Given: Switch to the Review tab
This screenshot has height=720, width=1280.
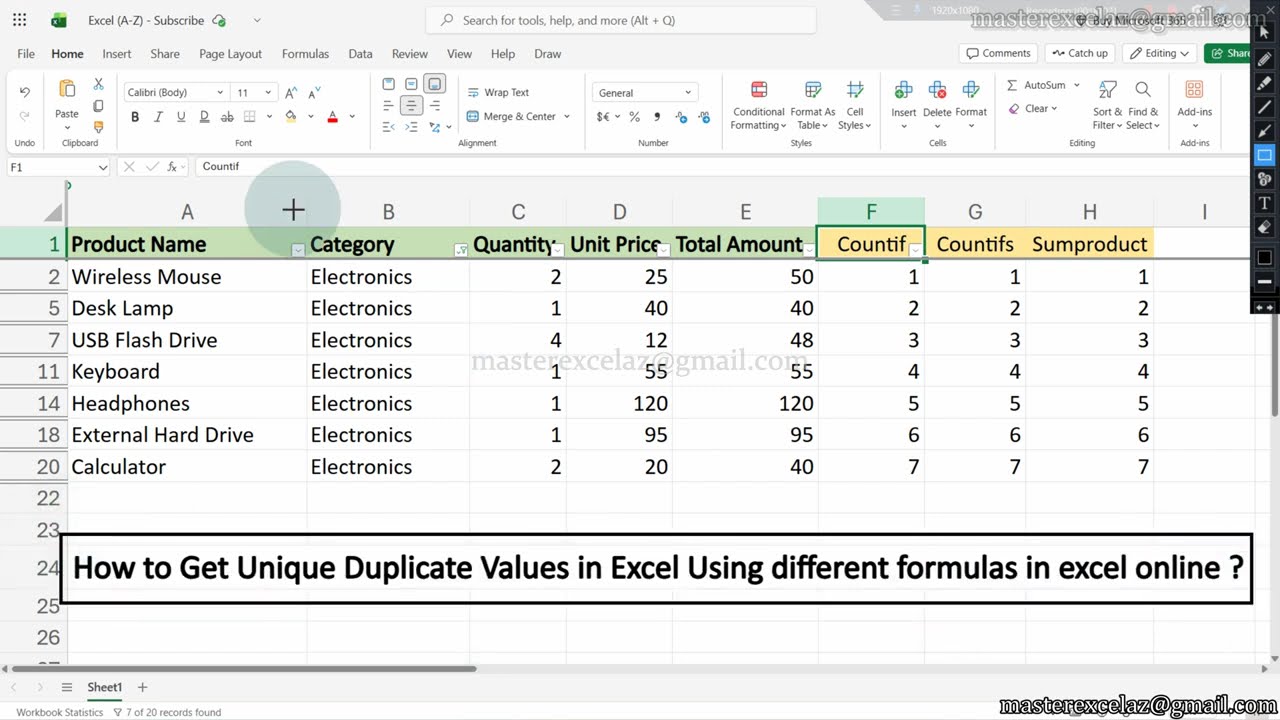Looking at the screenshot, I should [410, 54].
